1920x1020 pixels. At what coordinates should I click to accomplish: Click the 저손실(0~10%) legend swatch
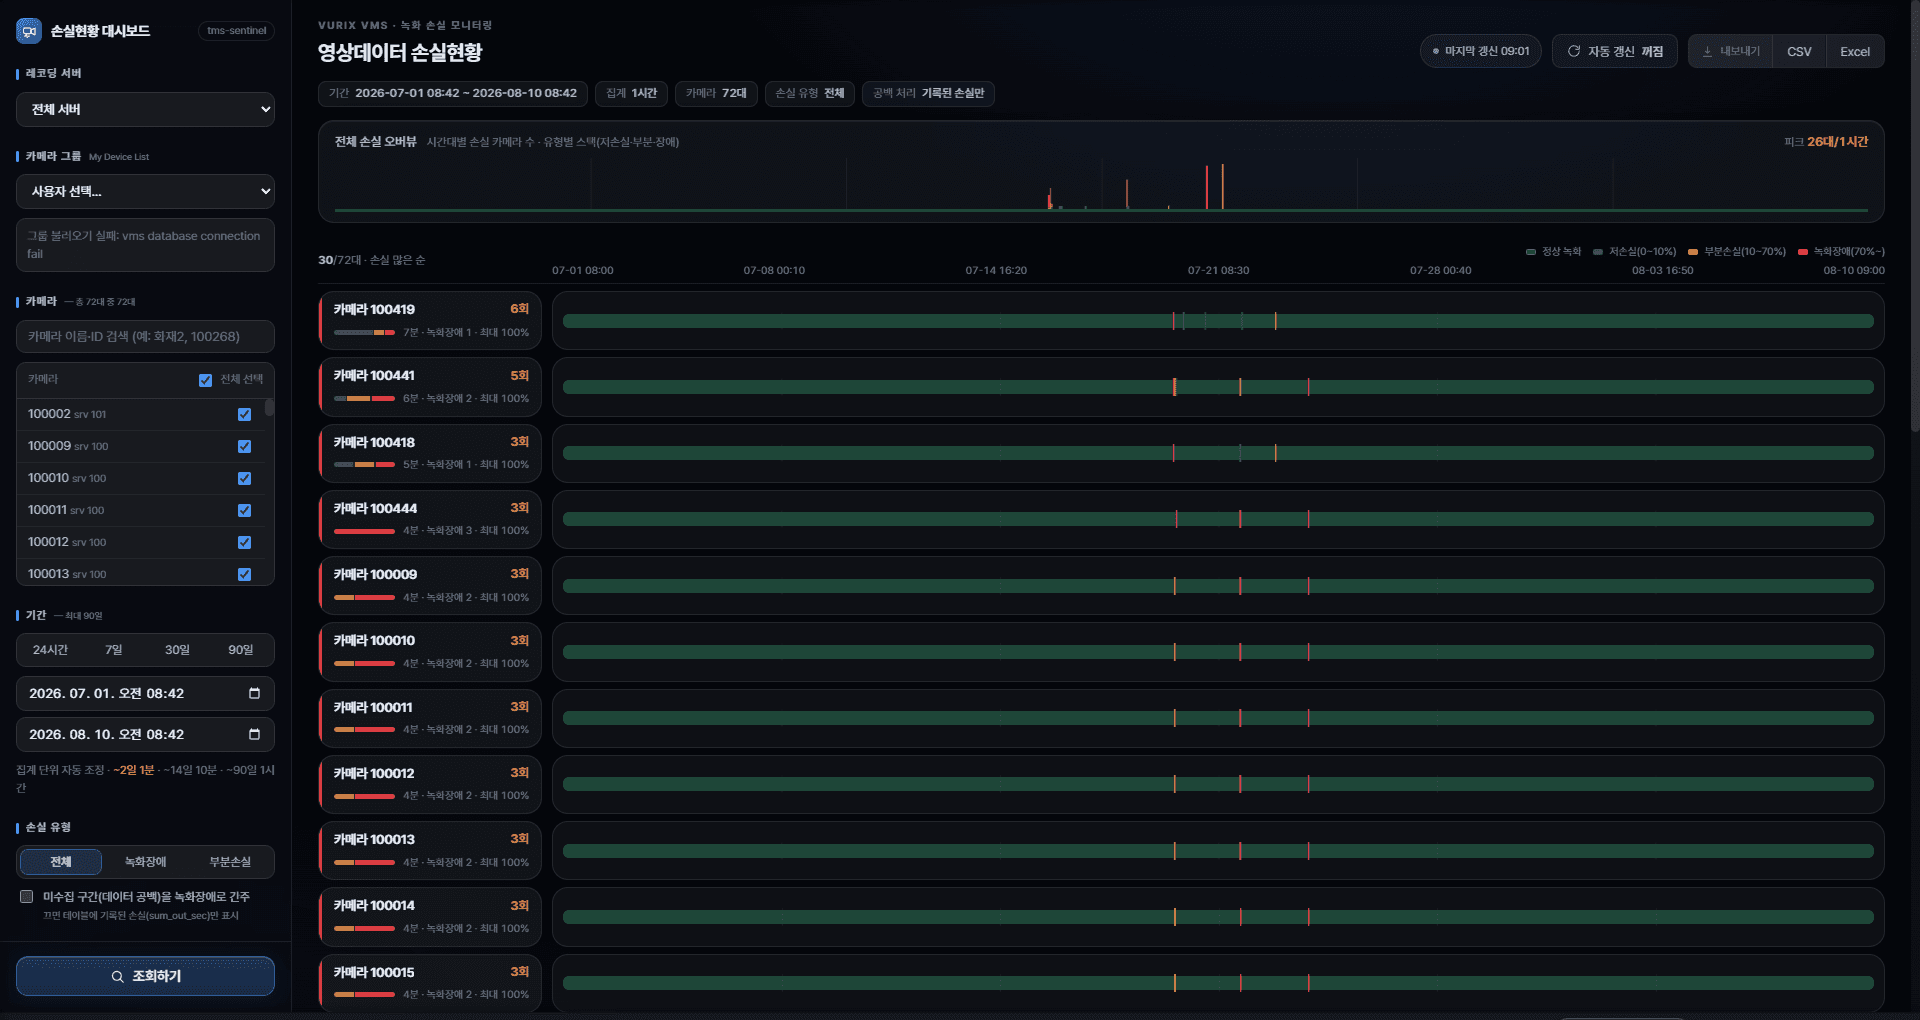coord(1598,252)
